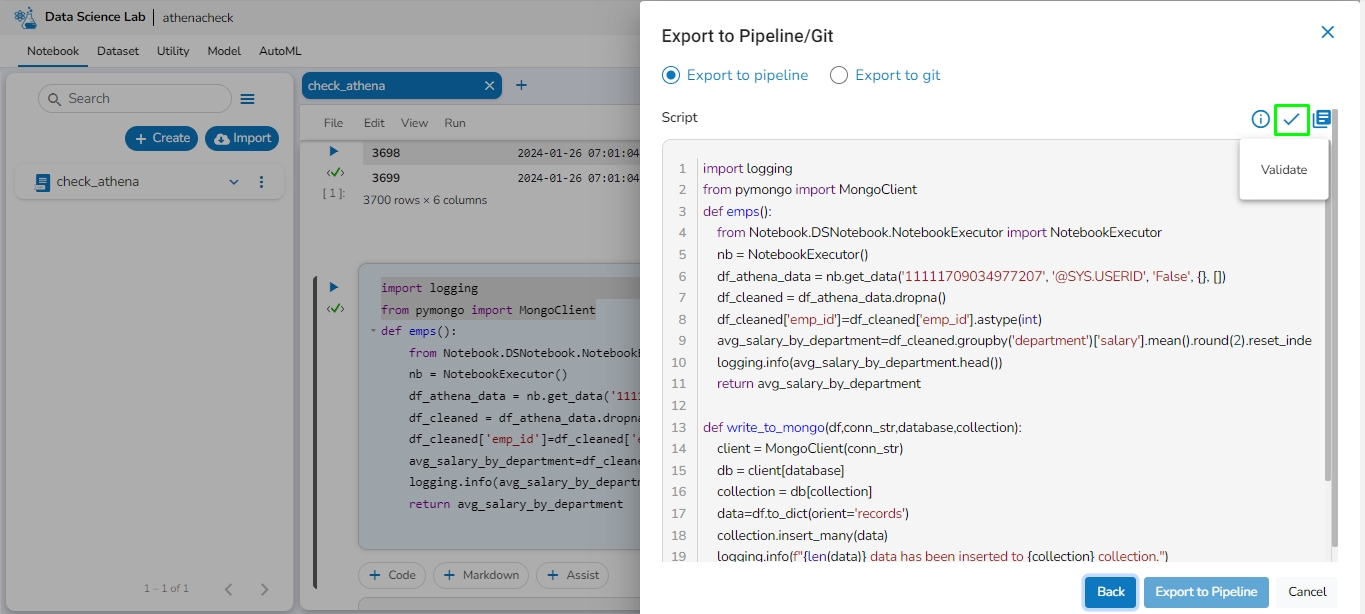Click the copy script icon
Image resolution: width=1365 pixels, height=614 pixels.
[1322, 119]
